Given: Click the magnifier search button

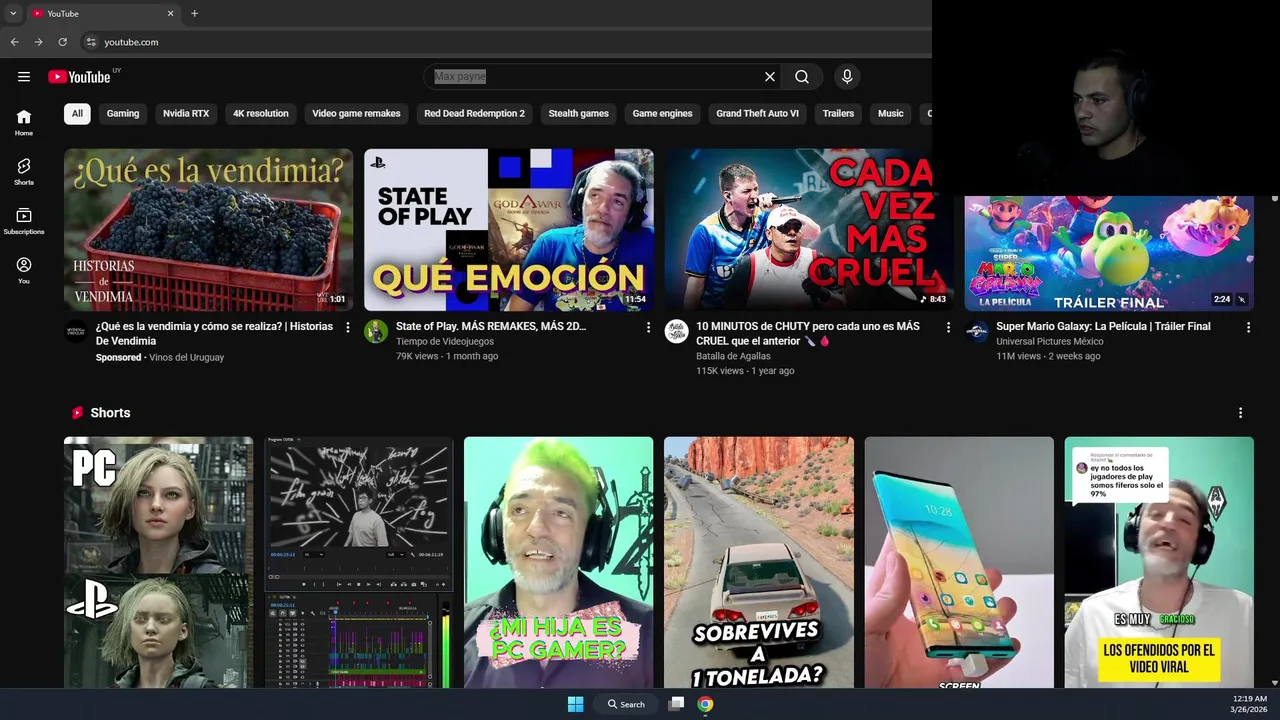Looking at the screenshot, I should (802, 77).
